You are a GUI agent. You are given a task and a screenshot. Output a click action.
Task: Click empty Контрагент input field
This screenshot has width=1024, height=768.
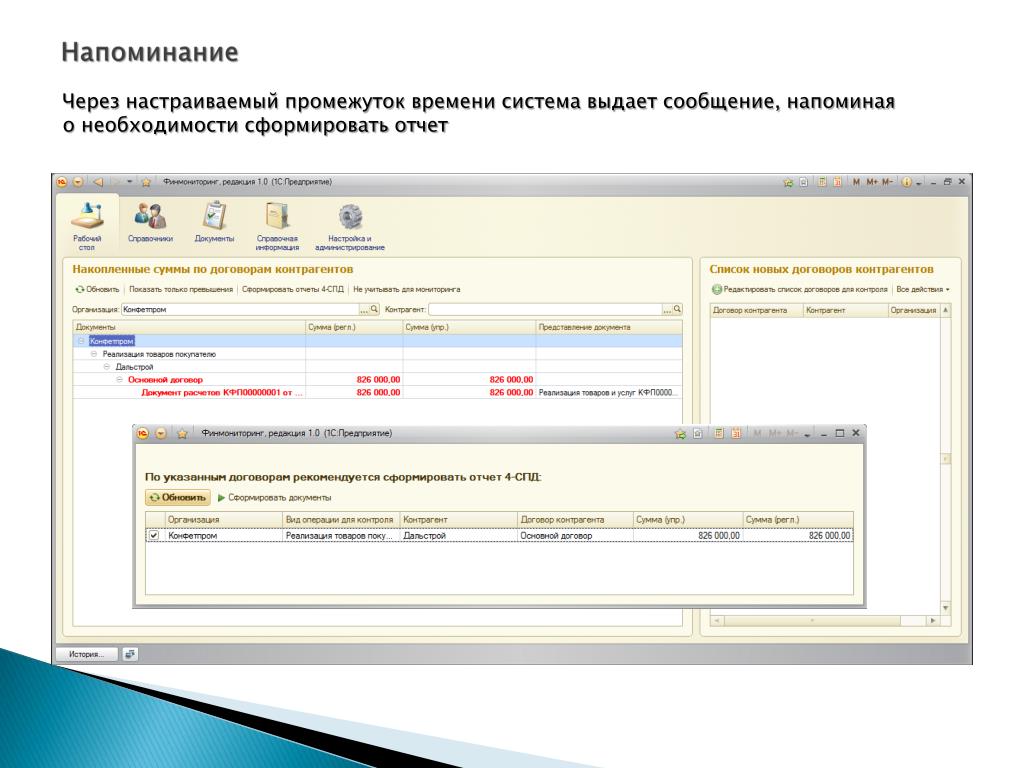pos(545,310)
